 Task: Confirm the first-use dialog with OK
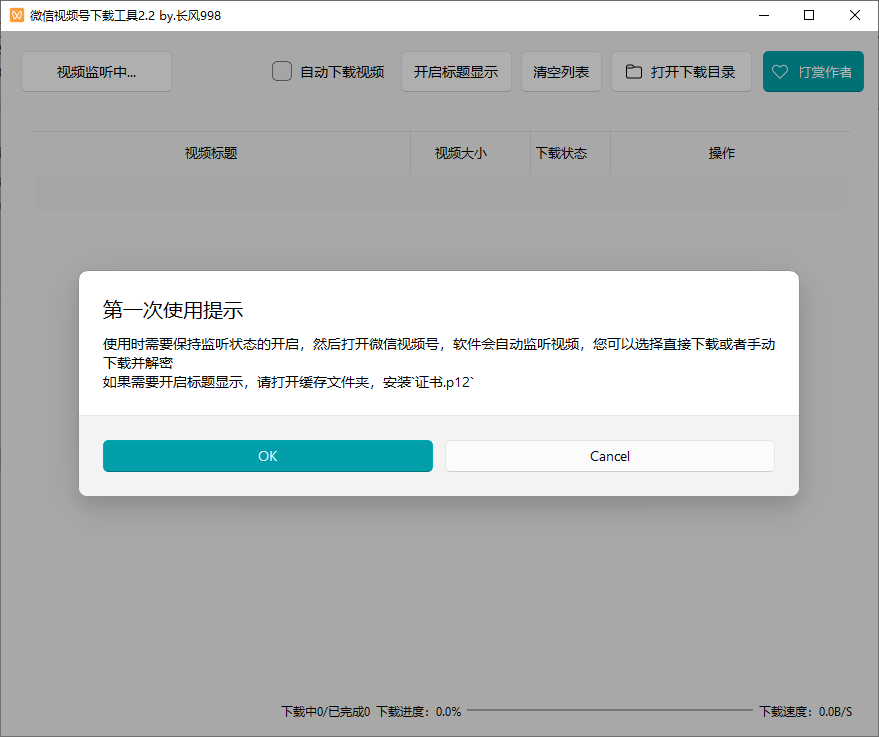pos(267,456)
